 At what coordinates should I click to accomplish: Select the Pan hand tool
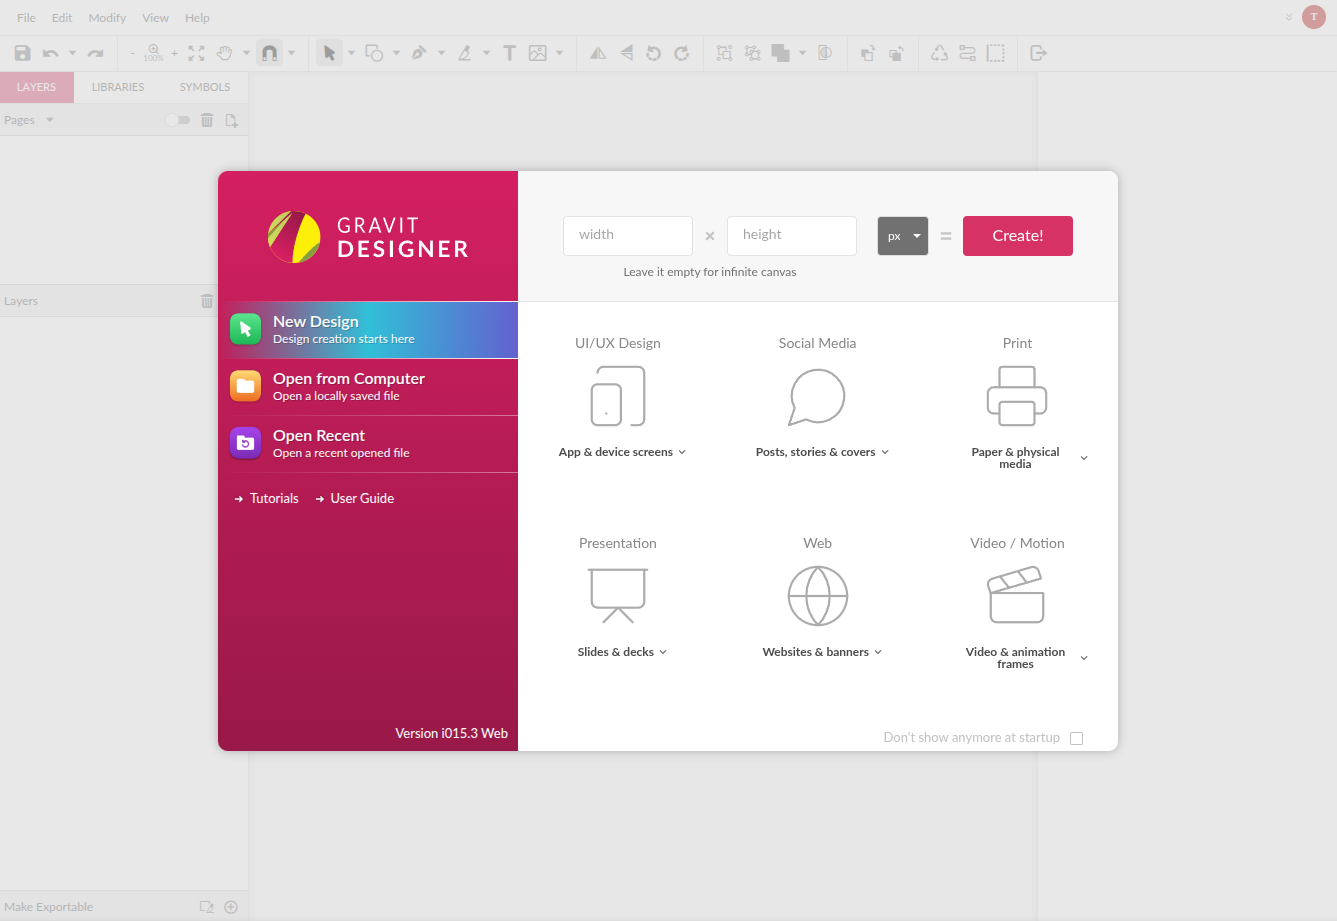pos(226,53)
